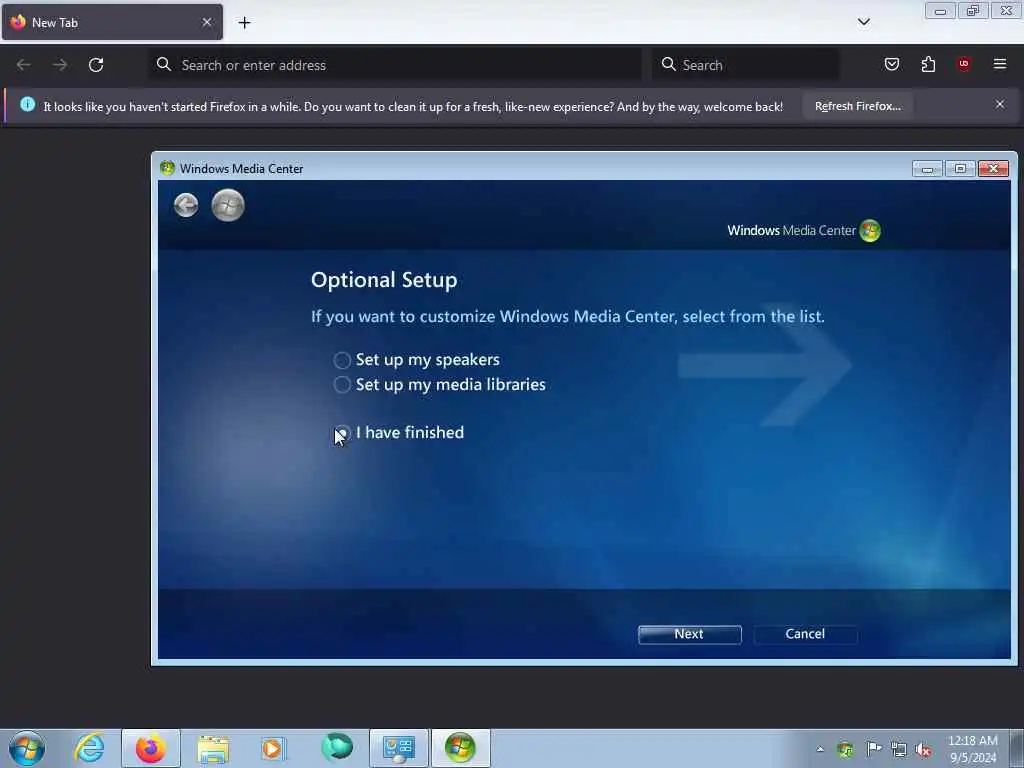Click the muted volume tray icon
The height and width of the screenshot is (768, 1024).
(923, 749)
